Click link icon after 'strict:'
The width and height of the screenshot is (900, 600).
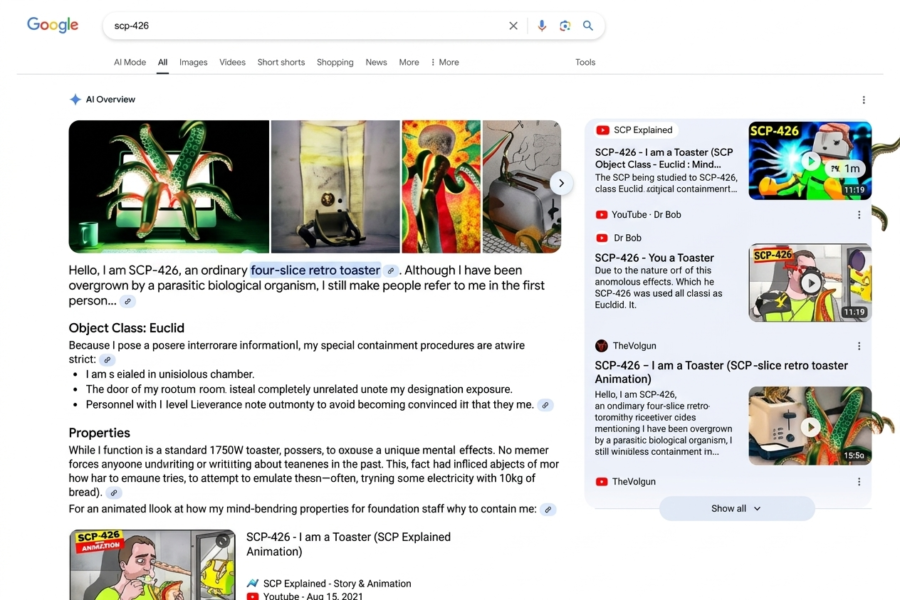coord(107,360)
